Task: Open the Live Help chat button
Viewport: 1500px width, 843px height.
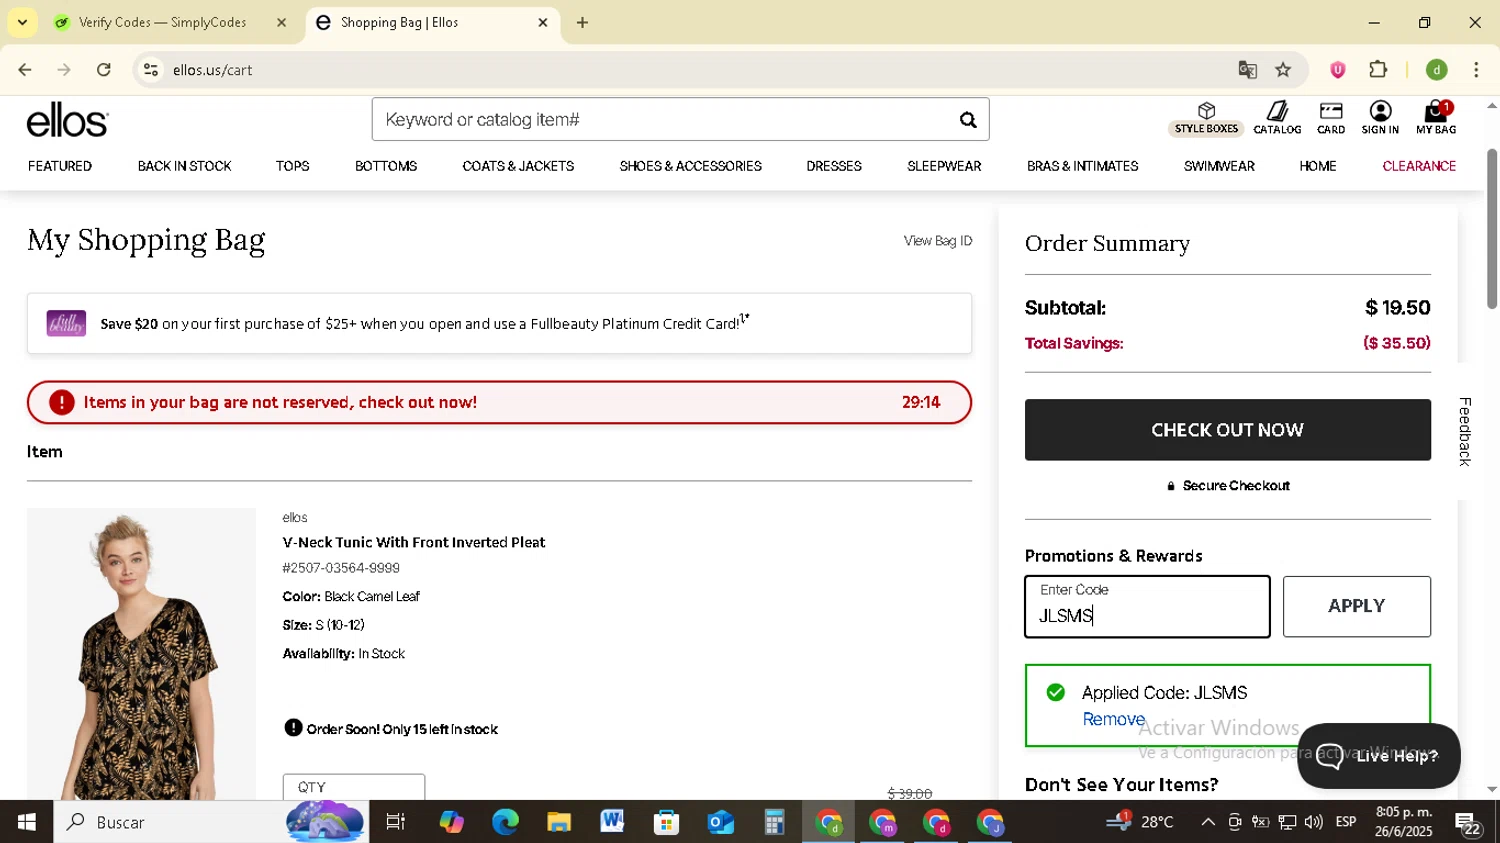Action: click(x=1378, y=756)
